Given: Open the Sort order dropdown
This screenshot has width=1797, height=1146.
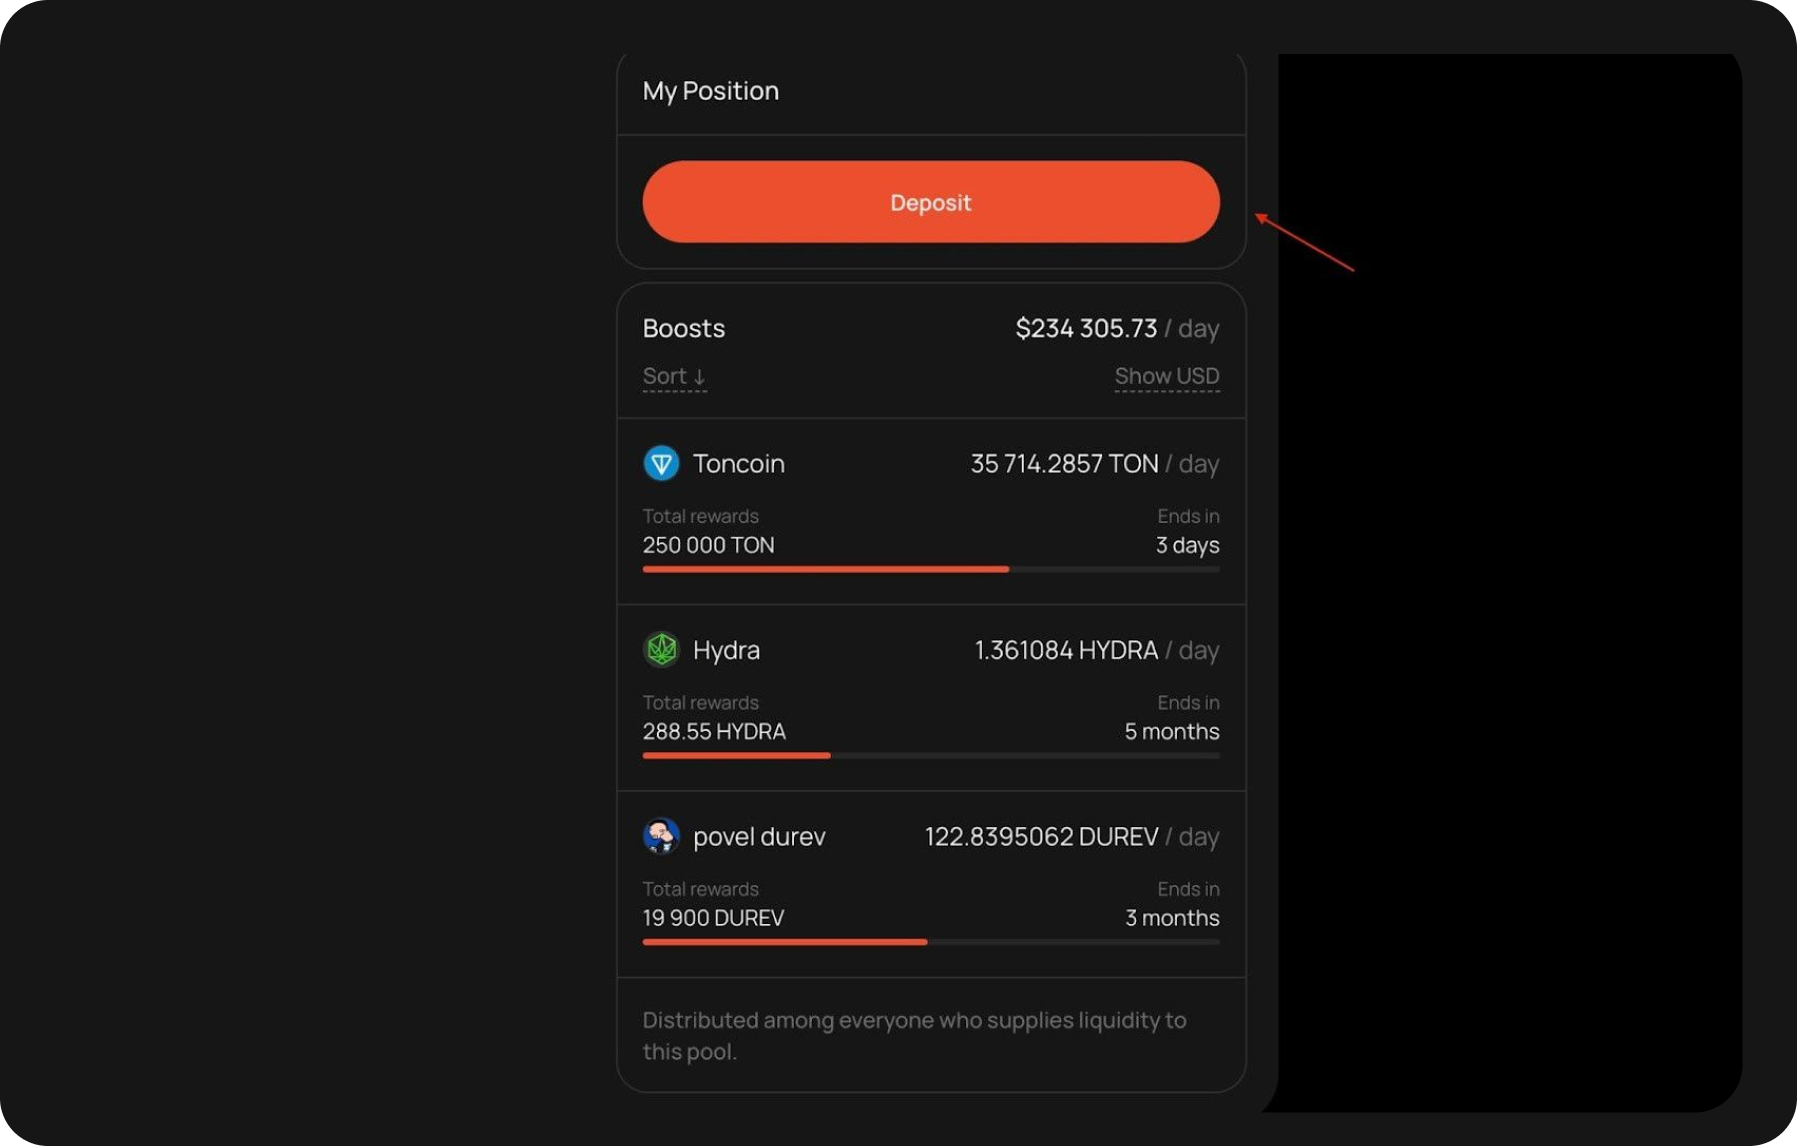Looking at the screenshot, I should [674, 376].
